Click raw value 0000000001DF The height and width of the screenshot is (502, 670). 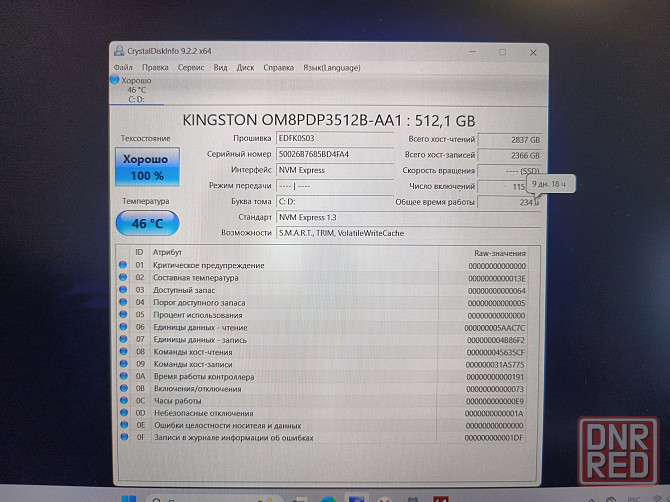(494, 438)
